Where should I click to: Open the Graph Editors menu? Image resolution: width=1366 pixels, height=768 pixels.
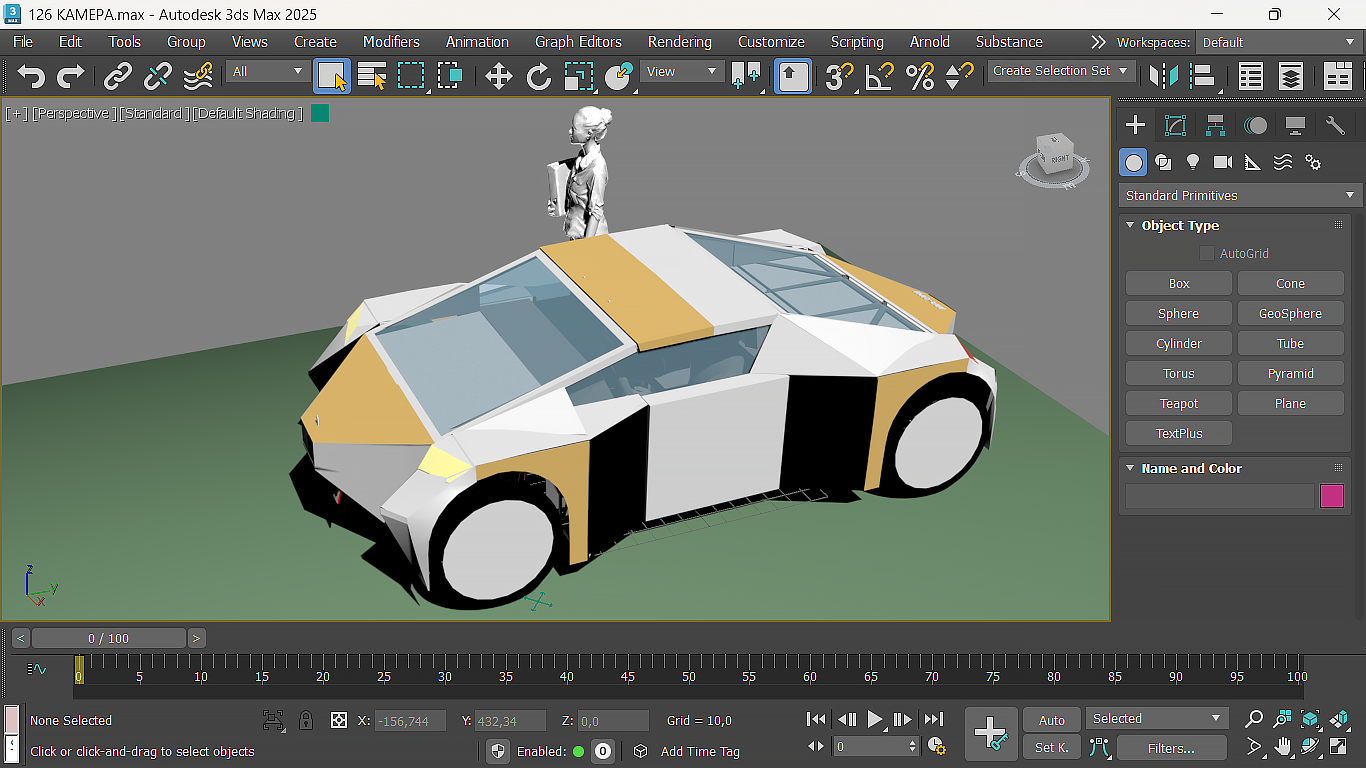point(578,42)
